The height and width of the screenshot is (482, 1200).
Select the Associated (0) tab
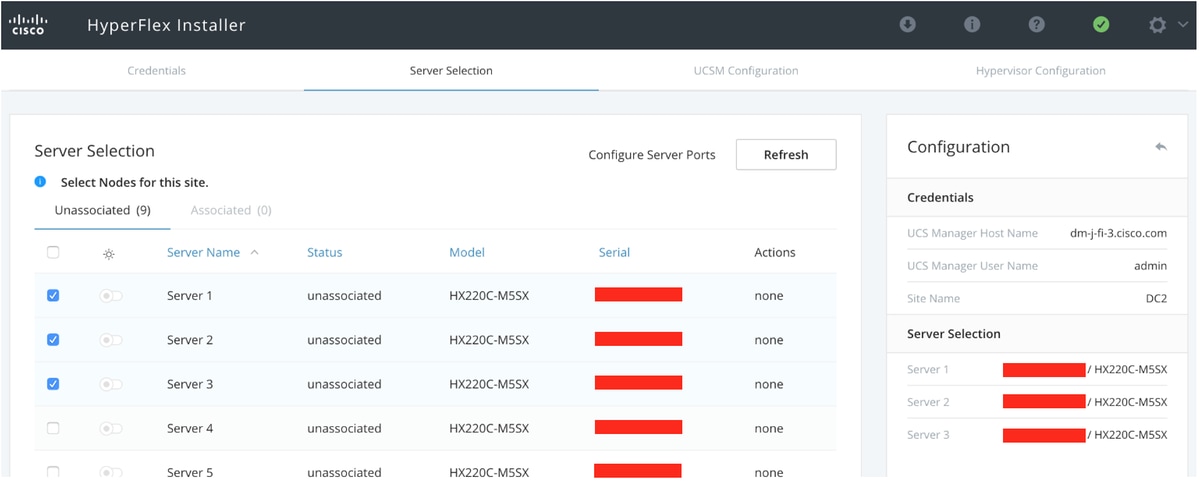click(x=231, y=210)
